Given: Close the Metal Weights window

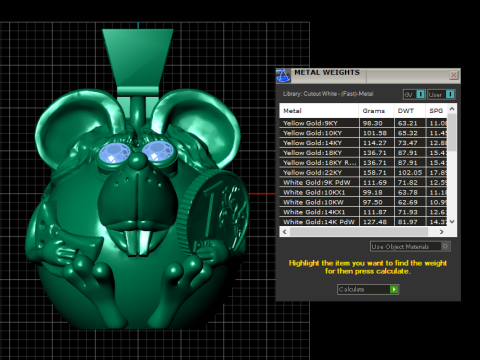Looking at the screenshot, I should point(453,75).
